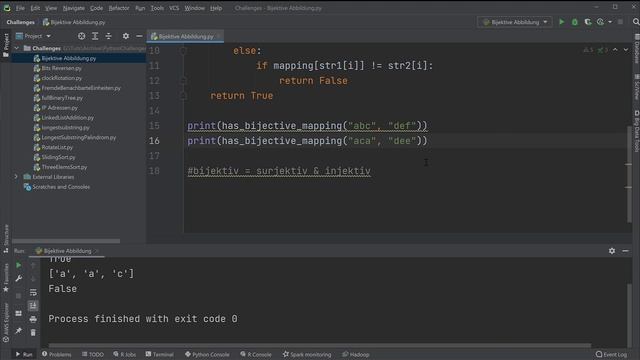Image resolution: width=640 pixels, height=360 pixels.
Task: Go to previous highlighted error arrow
Action: click(x=615, y=50)
